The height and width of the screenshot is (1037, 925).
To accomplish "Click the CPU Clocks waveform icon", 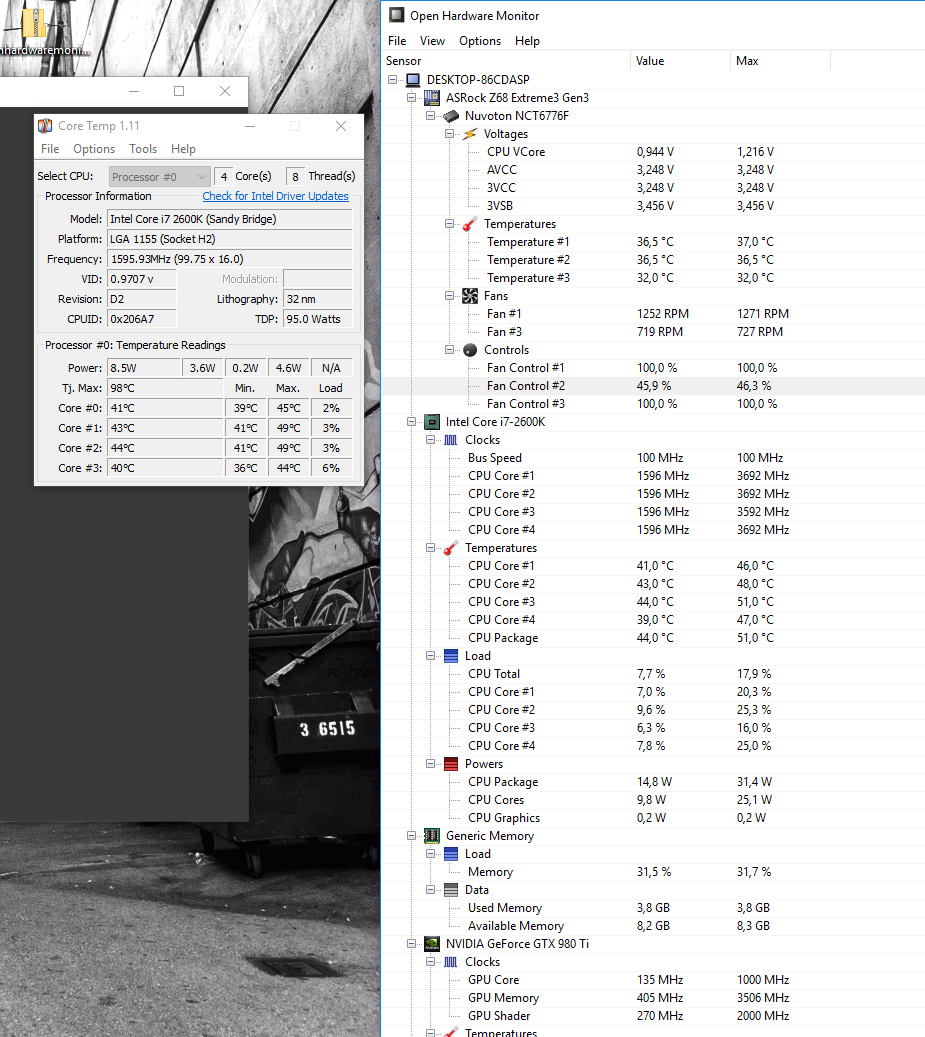I will (451, 440).
